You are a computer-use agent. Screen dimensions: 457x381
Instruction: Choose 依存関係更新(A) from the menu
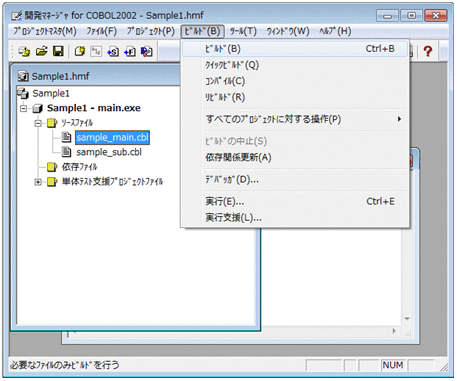coord(295,157)
